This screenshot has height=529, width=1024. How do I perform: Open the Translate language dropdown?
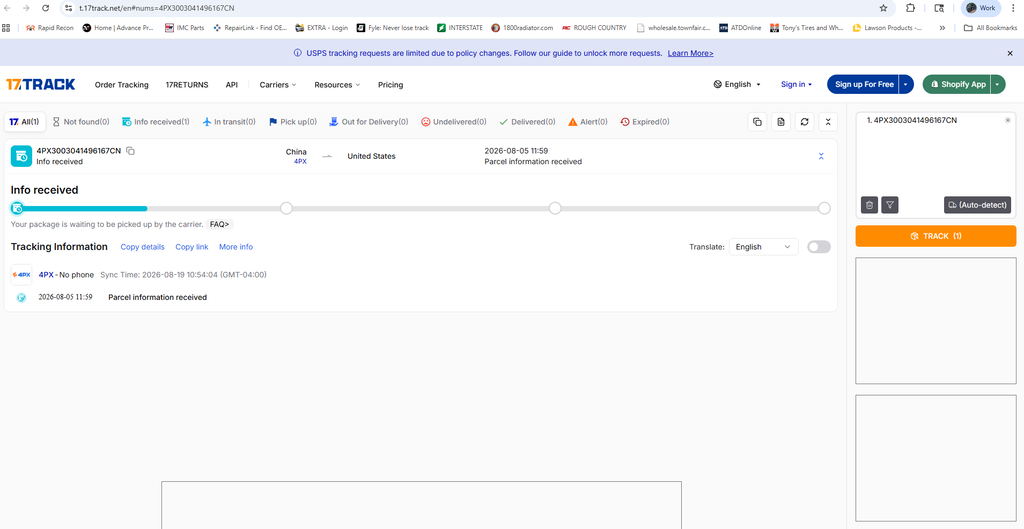pyautogui.click(x=763, y=247)
